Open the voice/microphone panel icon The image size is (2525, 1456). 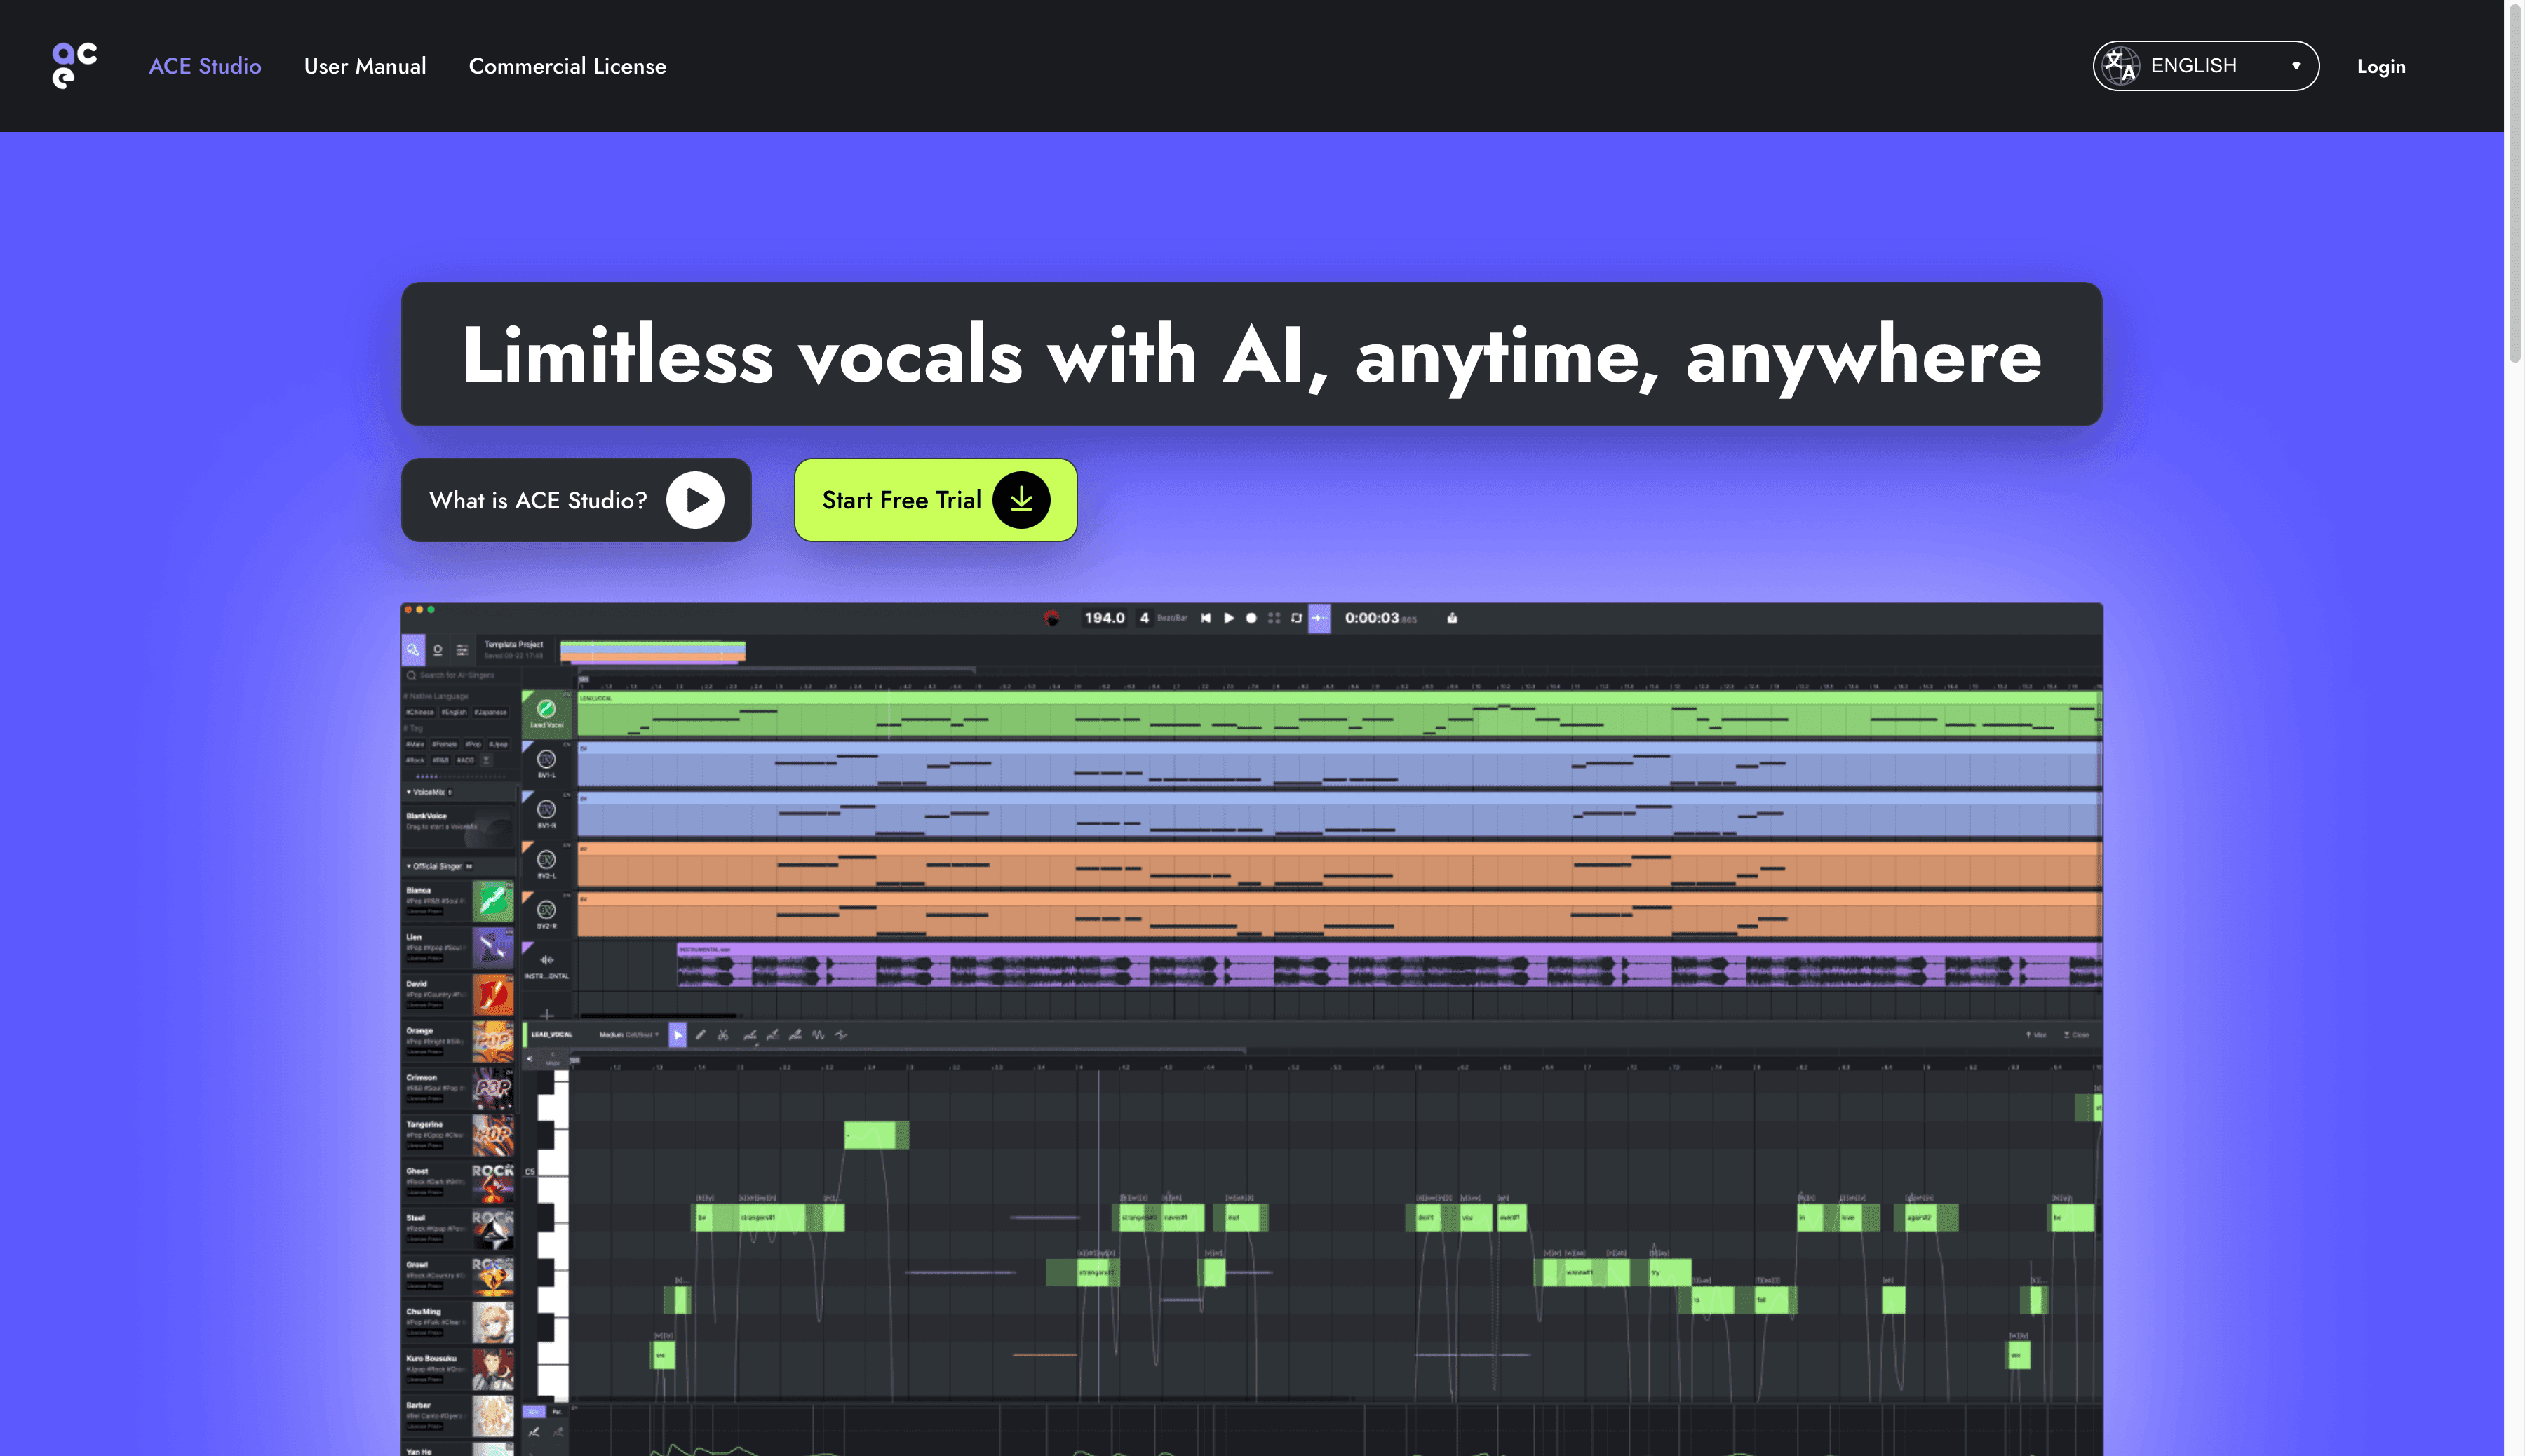click(x=438, y=650)
